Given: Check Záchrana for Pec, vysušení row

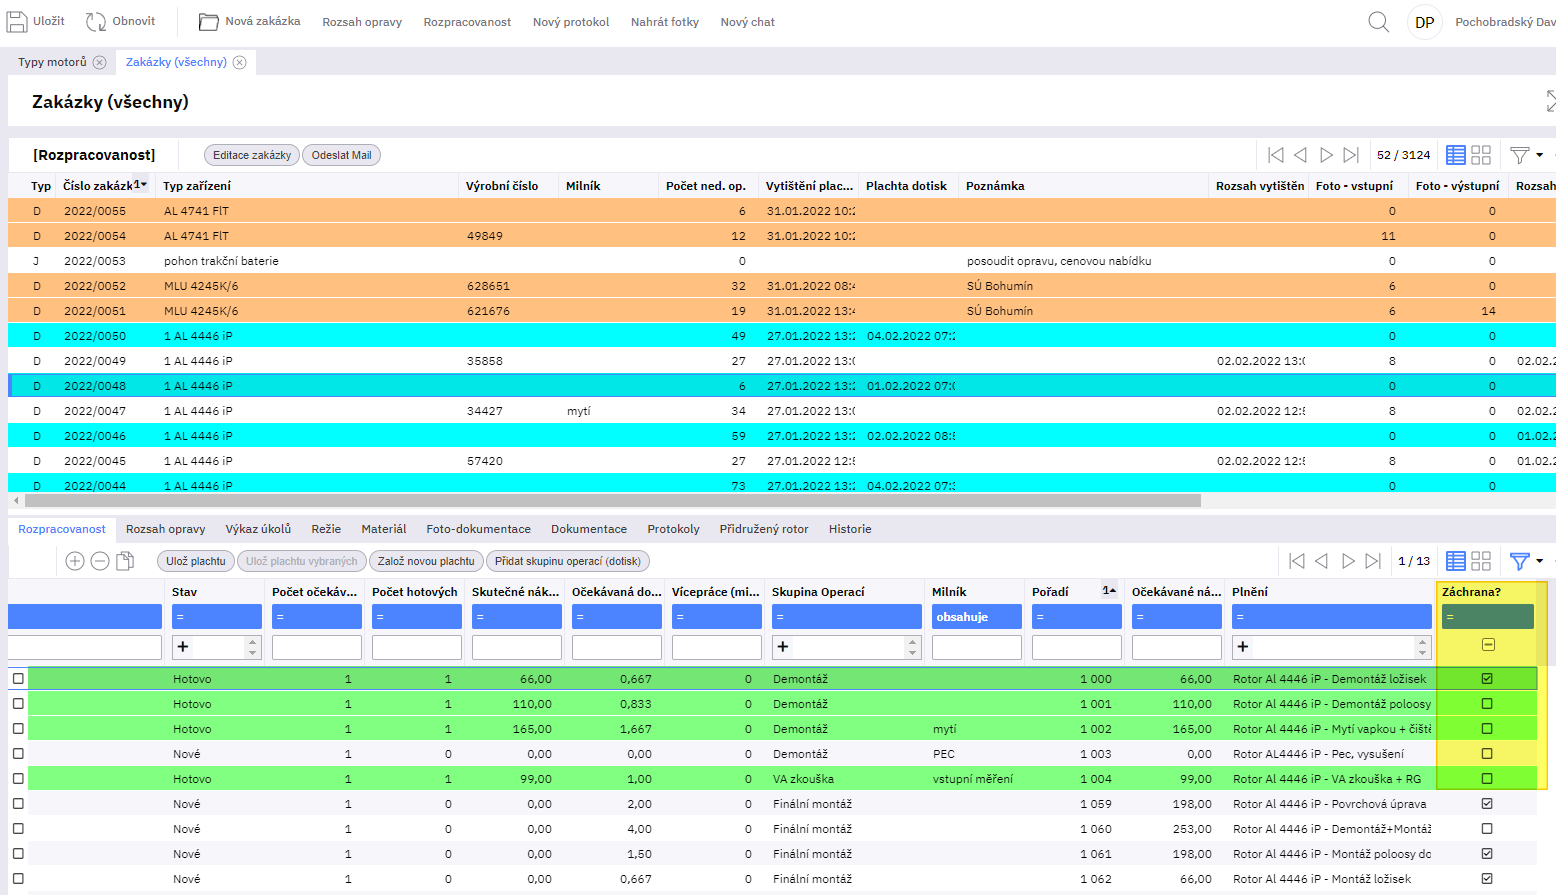Looking at the screenshot, I should coord(1487,754).
